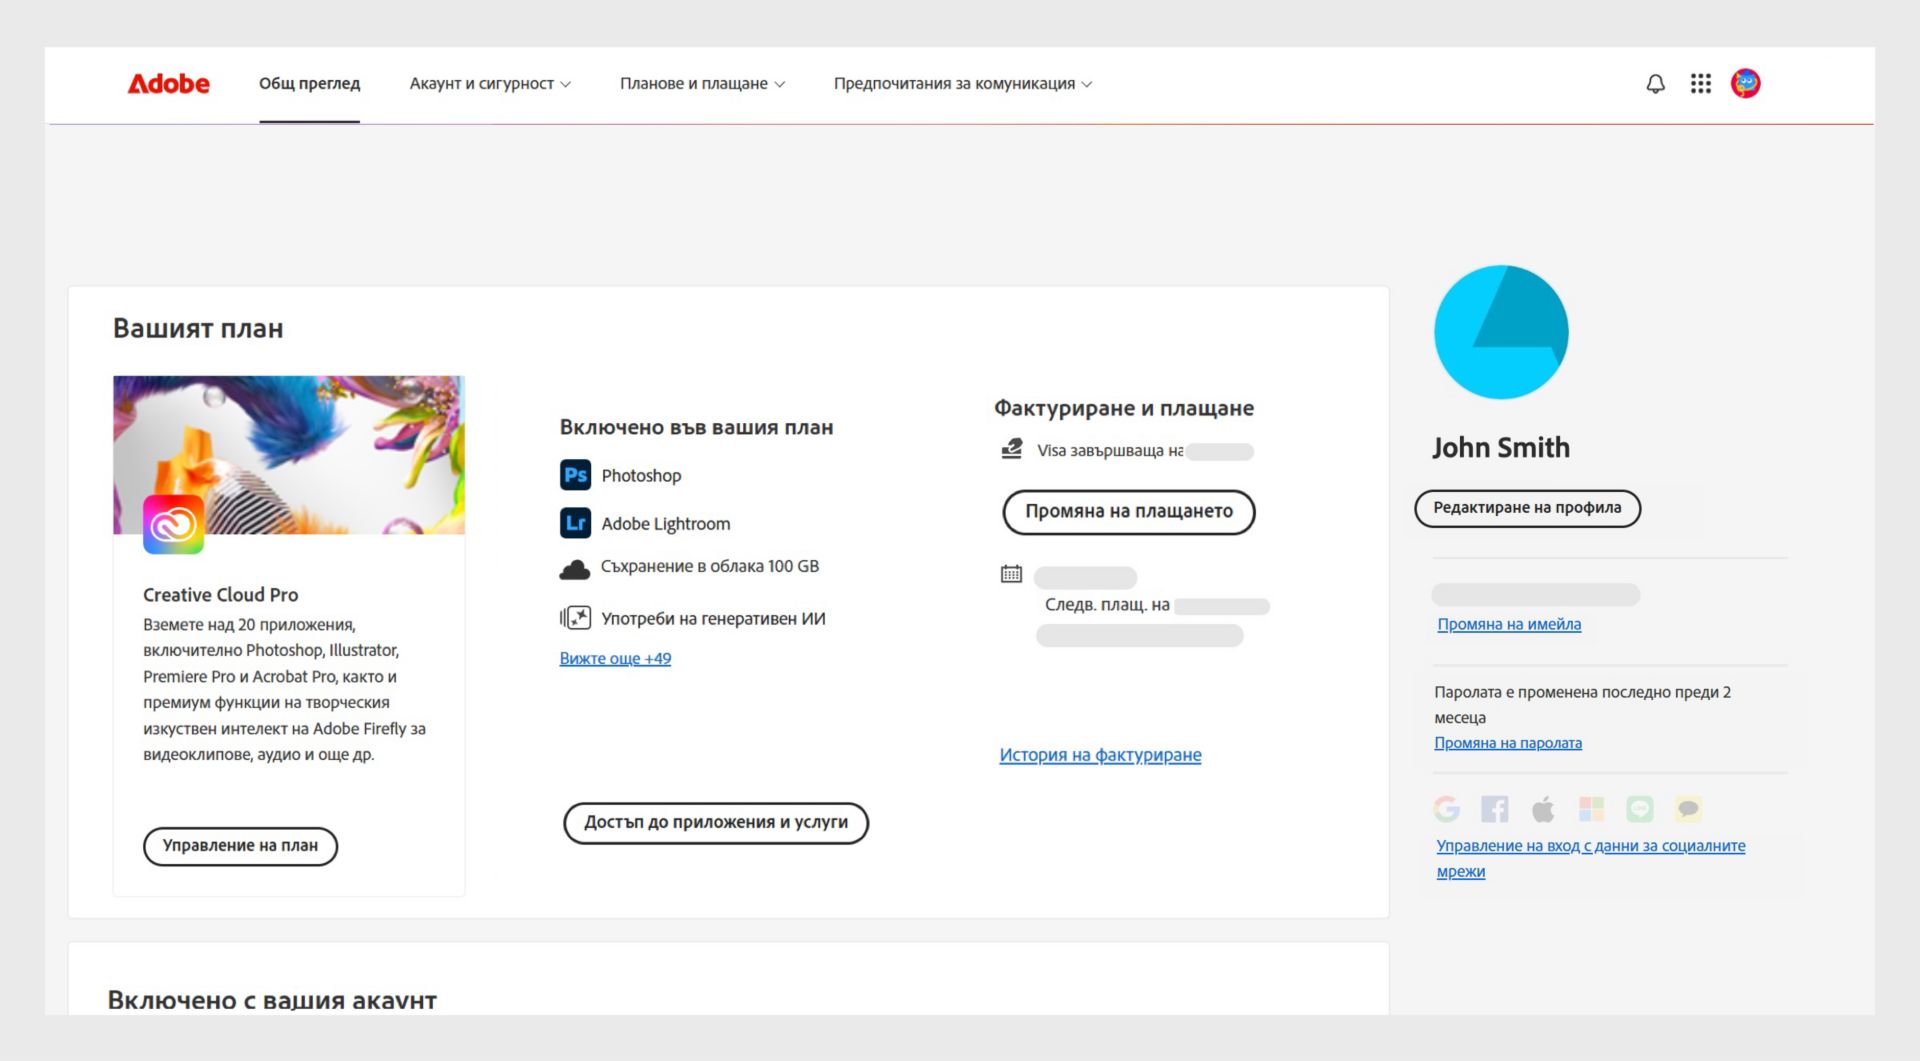
Task: Select the Photoshop icon in the plan list
Action: 576,475
